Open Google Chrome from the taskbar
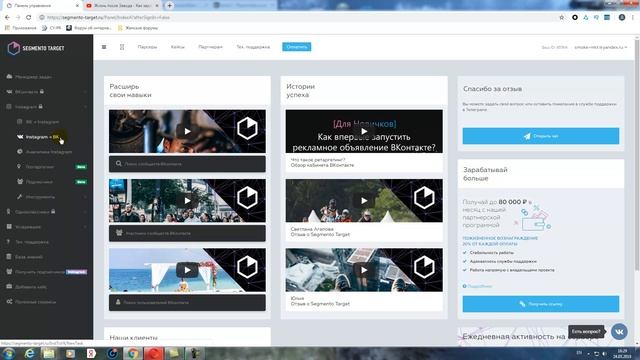This screenshot has height=360, width=640. coord(132,353)
